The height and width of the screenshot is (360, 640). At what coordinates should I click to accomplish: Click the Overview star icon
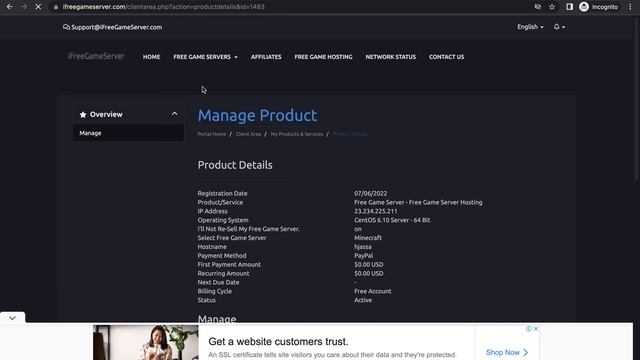(83, 115)
